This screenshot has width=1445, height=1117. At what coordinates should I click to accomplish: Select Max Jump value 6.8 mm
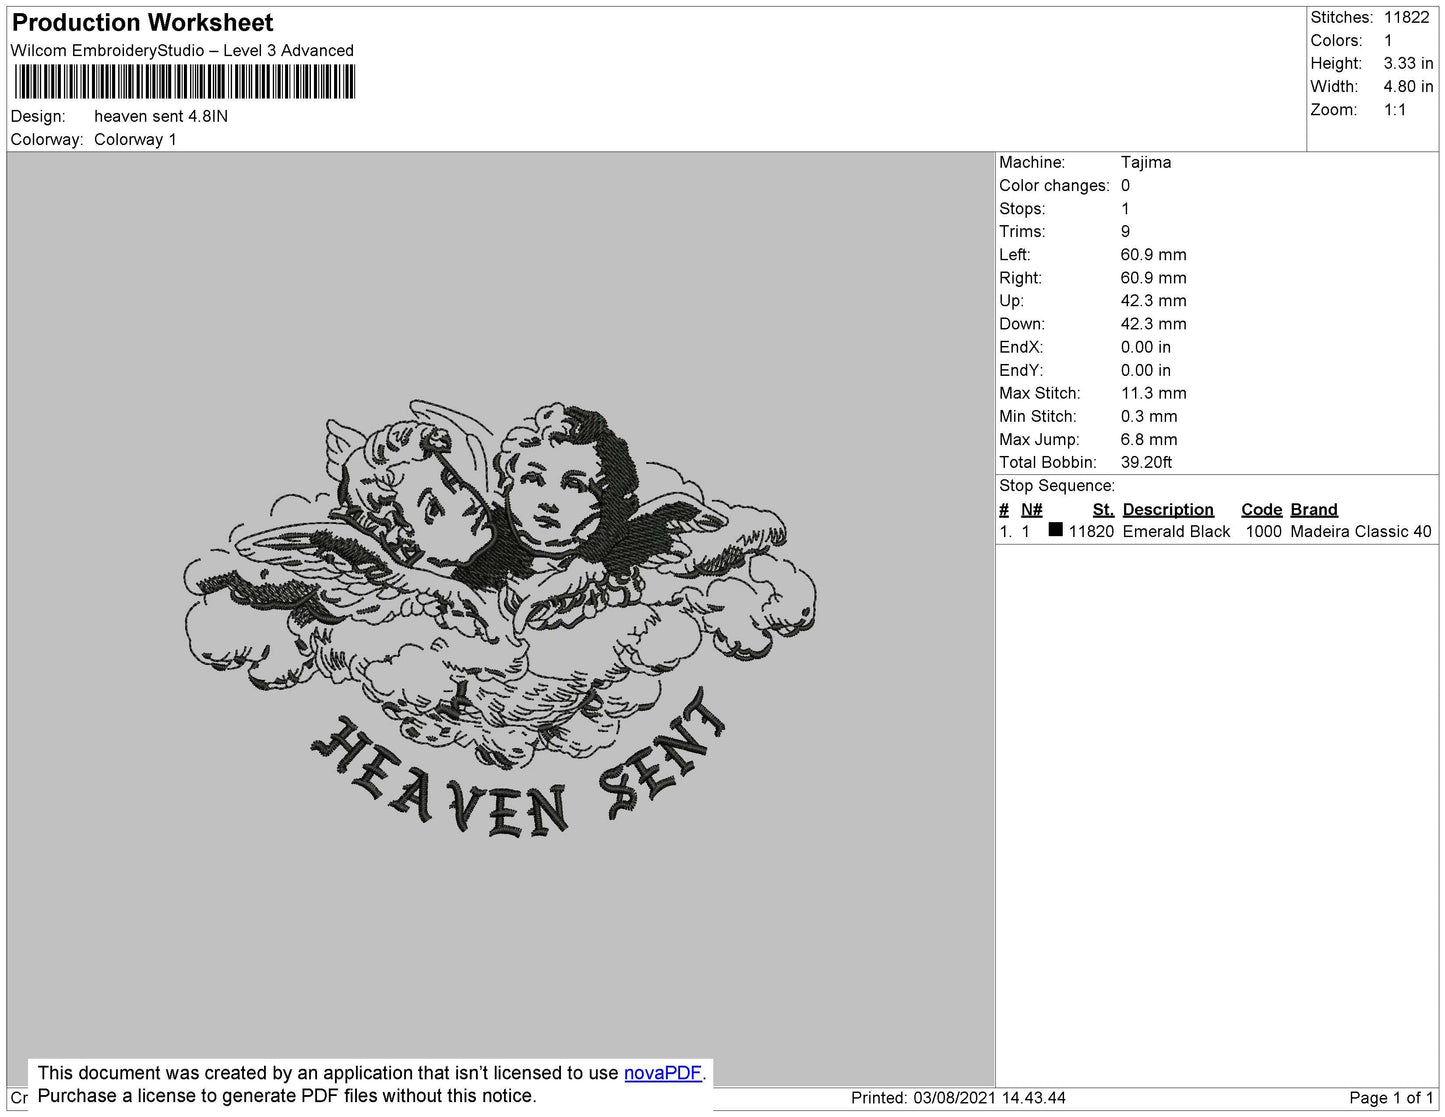(x=1149, y=439)
